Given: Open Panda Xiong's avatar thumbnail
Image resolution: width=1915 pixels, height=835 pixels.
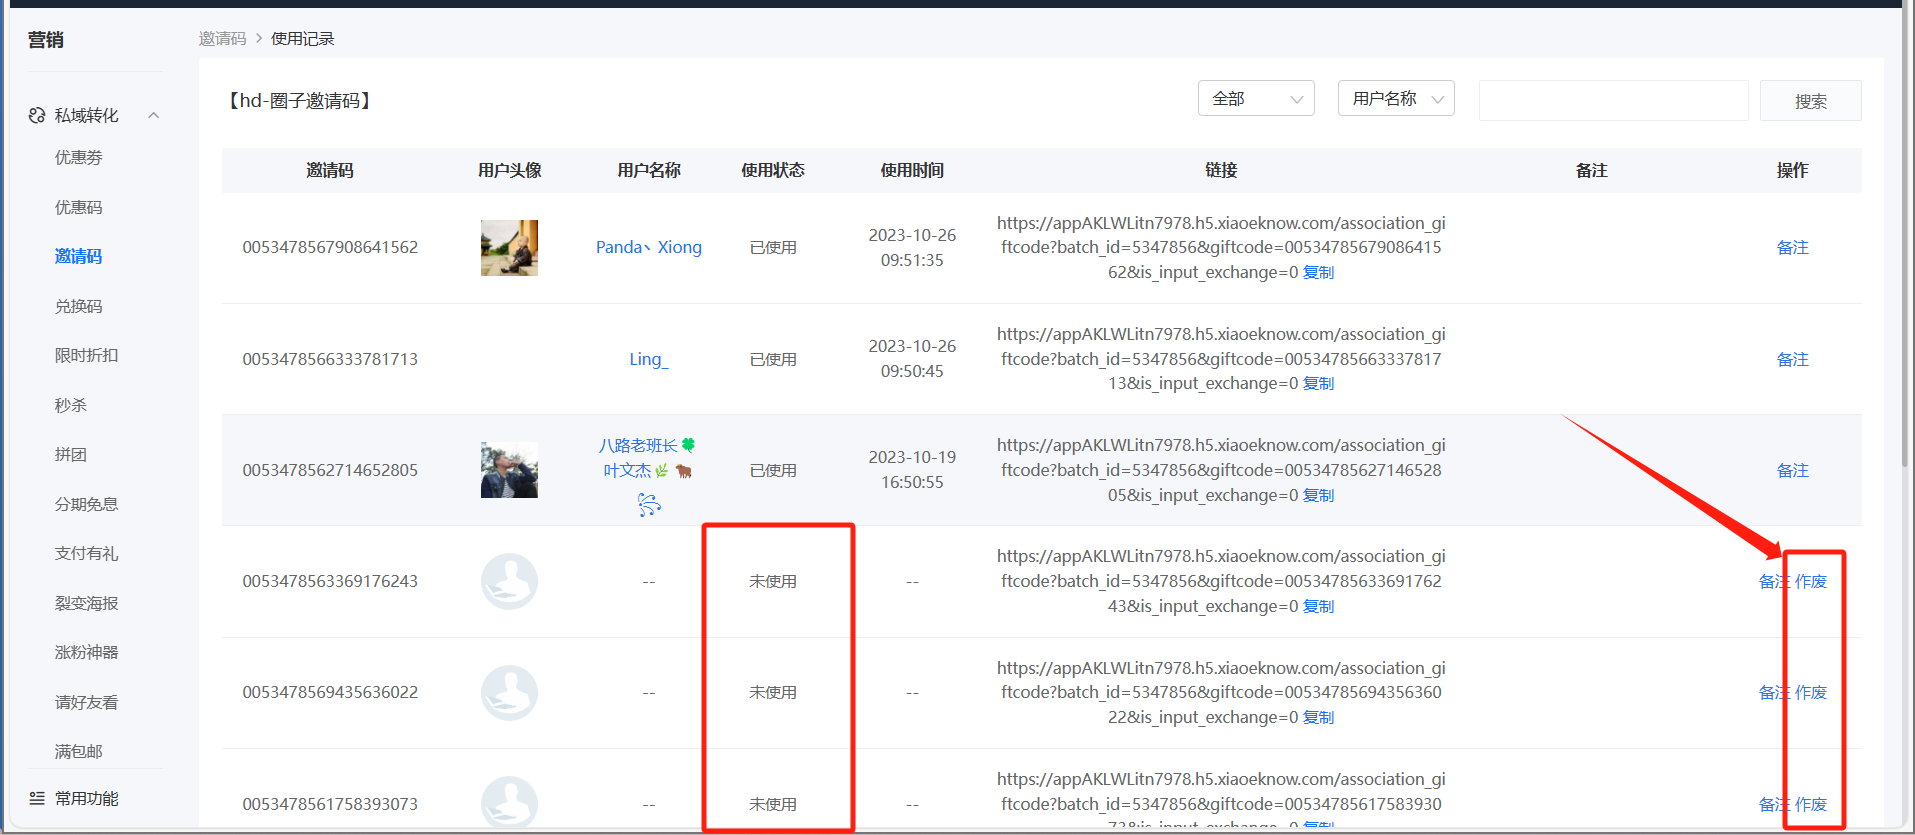Looking at the screenshot, I should (x=509, y=248).
